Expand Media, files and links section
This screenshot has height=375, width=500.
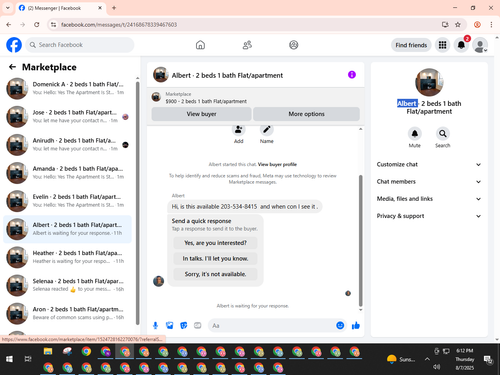click(x=429, y=199)
